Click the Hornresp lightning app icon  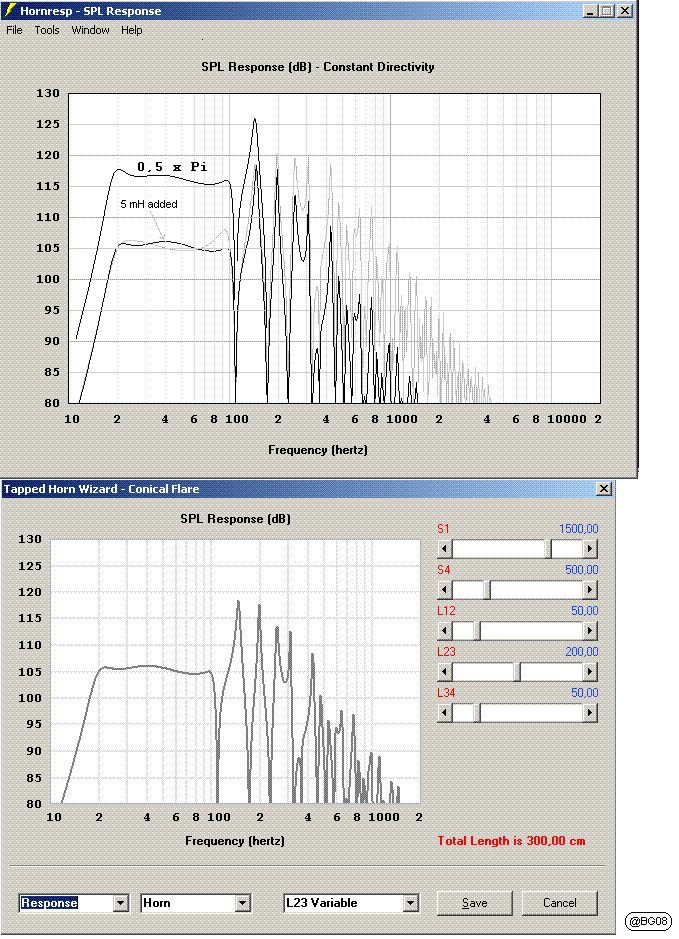[x=10, y=10]
